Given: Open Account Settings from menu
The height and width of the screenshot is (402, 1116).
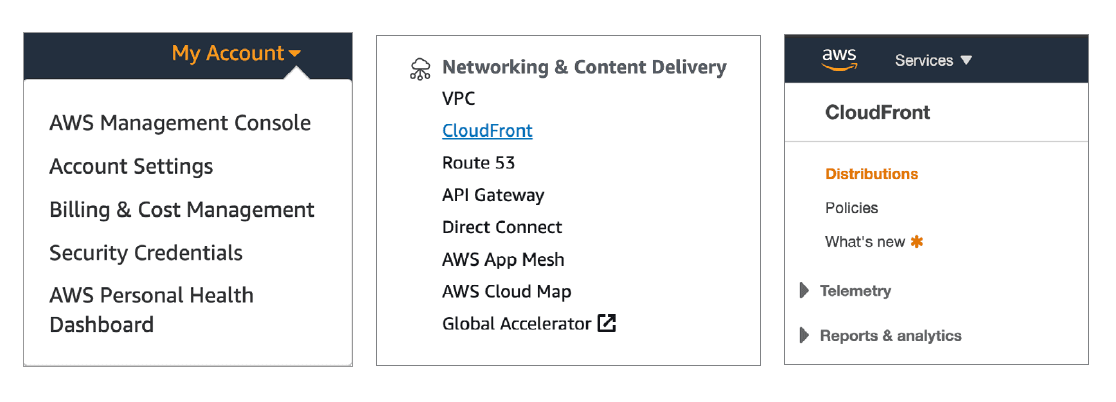Looking at the screenshot, I should coord(131,167).
